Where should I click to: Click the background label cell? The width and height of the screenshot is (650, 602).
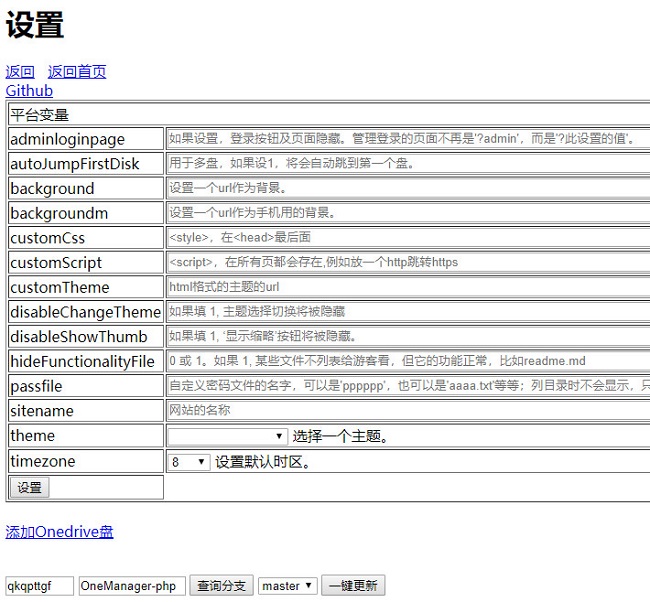click(x=86, y=188)
